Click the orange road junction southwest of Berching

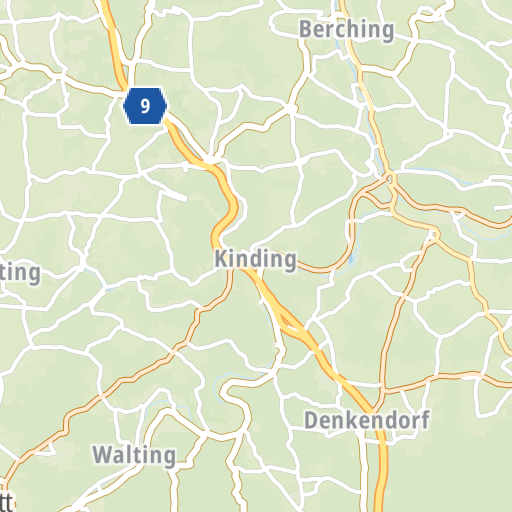[x=290, y=108]
